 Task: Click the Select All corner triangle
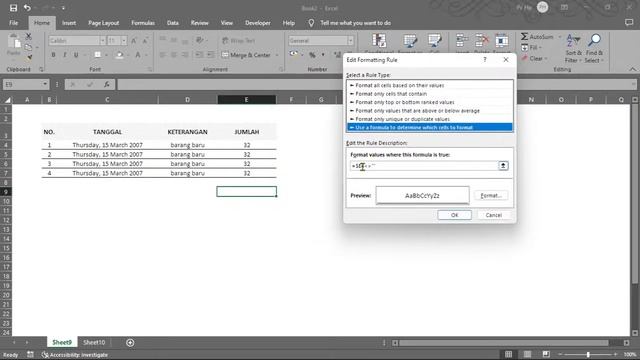tap(7, 100)
